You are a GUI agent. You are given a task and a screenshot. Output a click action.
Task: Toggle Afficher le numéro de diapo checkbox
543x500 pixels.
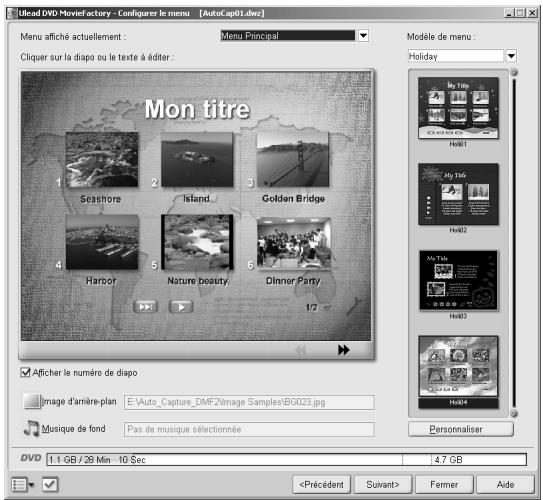tap(26, 373)
